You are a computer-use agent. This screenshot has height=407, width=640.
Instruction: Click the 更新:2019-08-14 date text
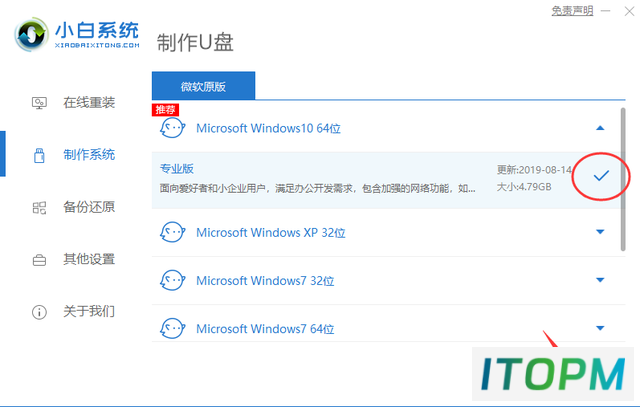click(x=534, y=170)
